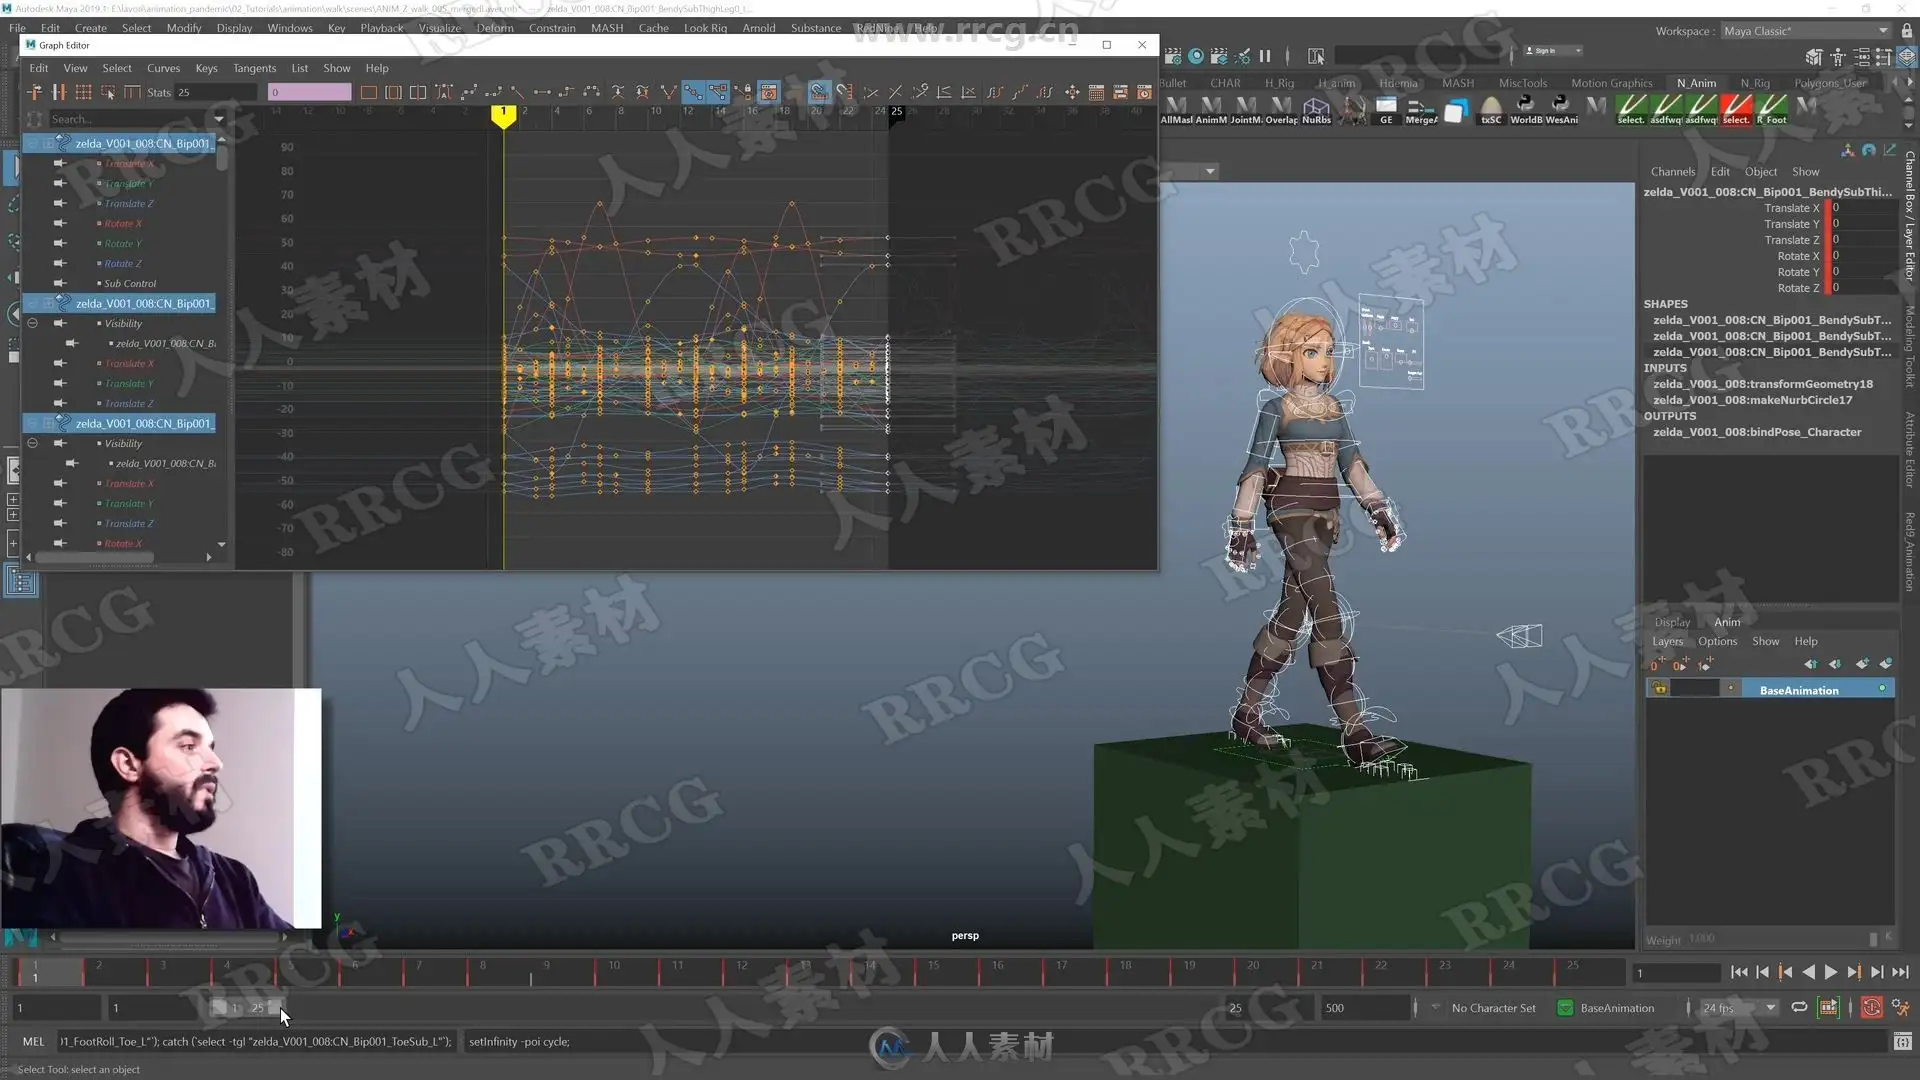The width and height of the screenshot is (1920, 1080).
Task: Toggle pin on Sub Control channel row
Action: click(x=60, y=283)
